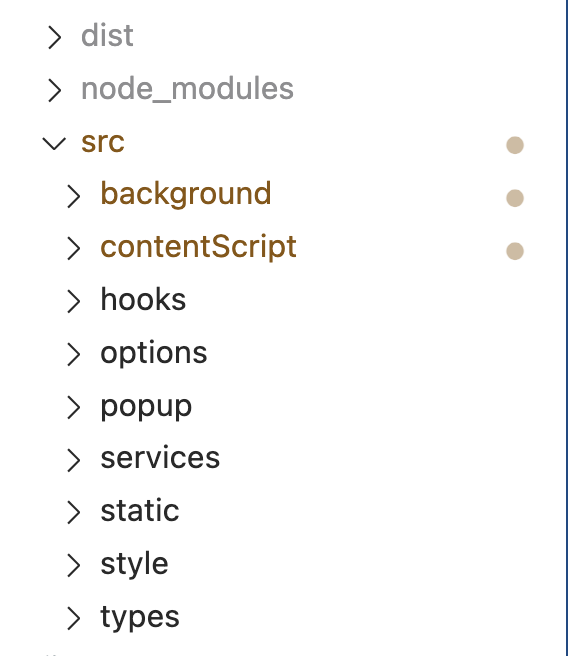Viewport: 574px width, 656px height.
Task: Select the dist folder
Action: click(108, 36)
